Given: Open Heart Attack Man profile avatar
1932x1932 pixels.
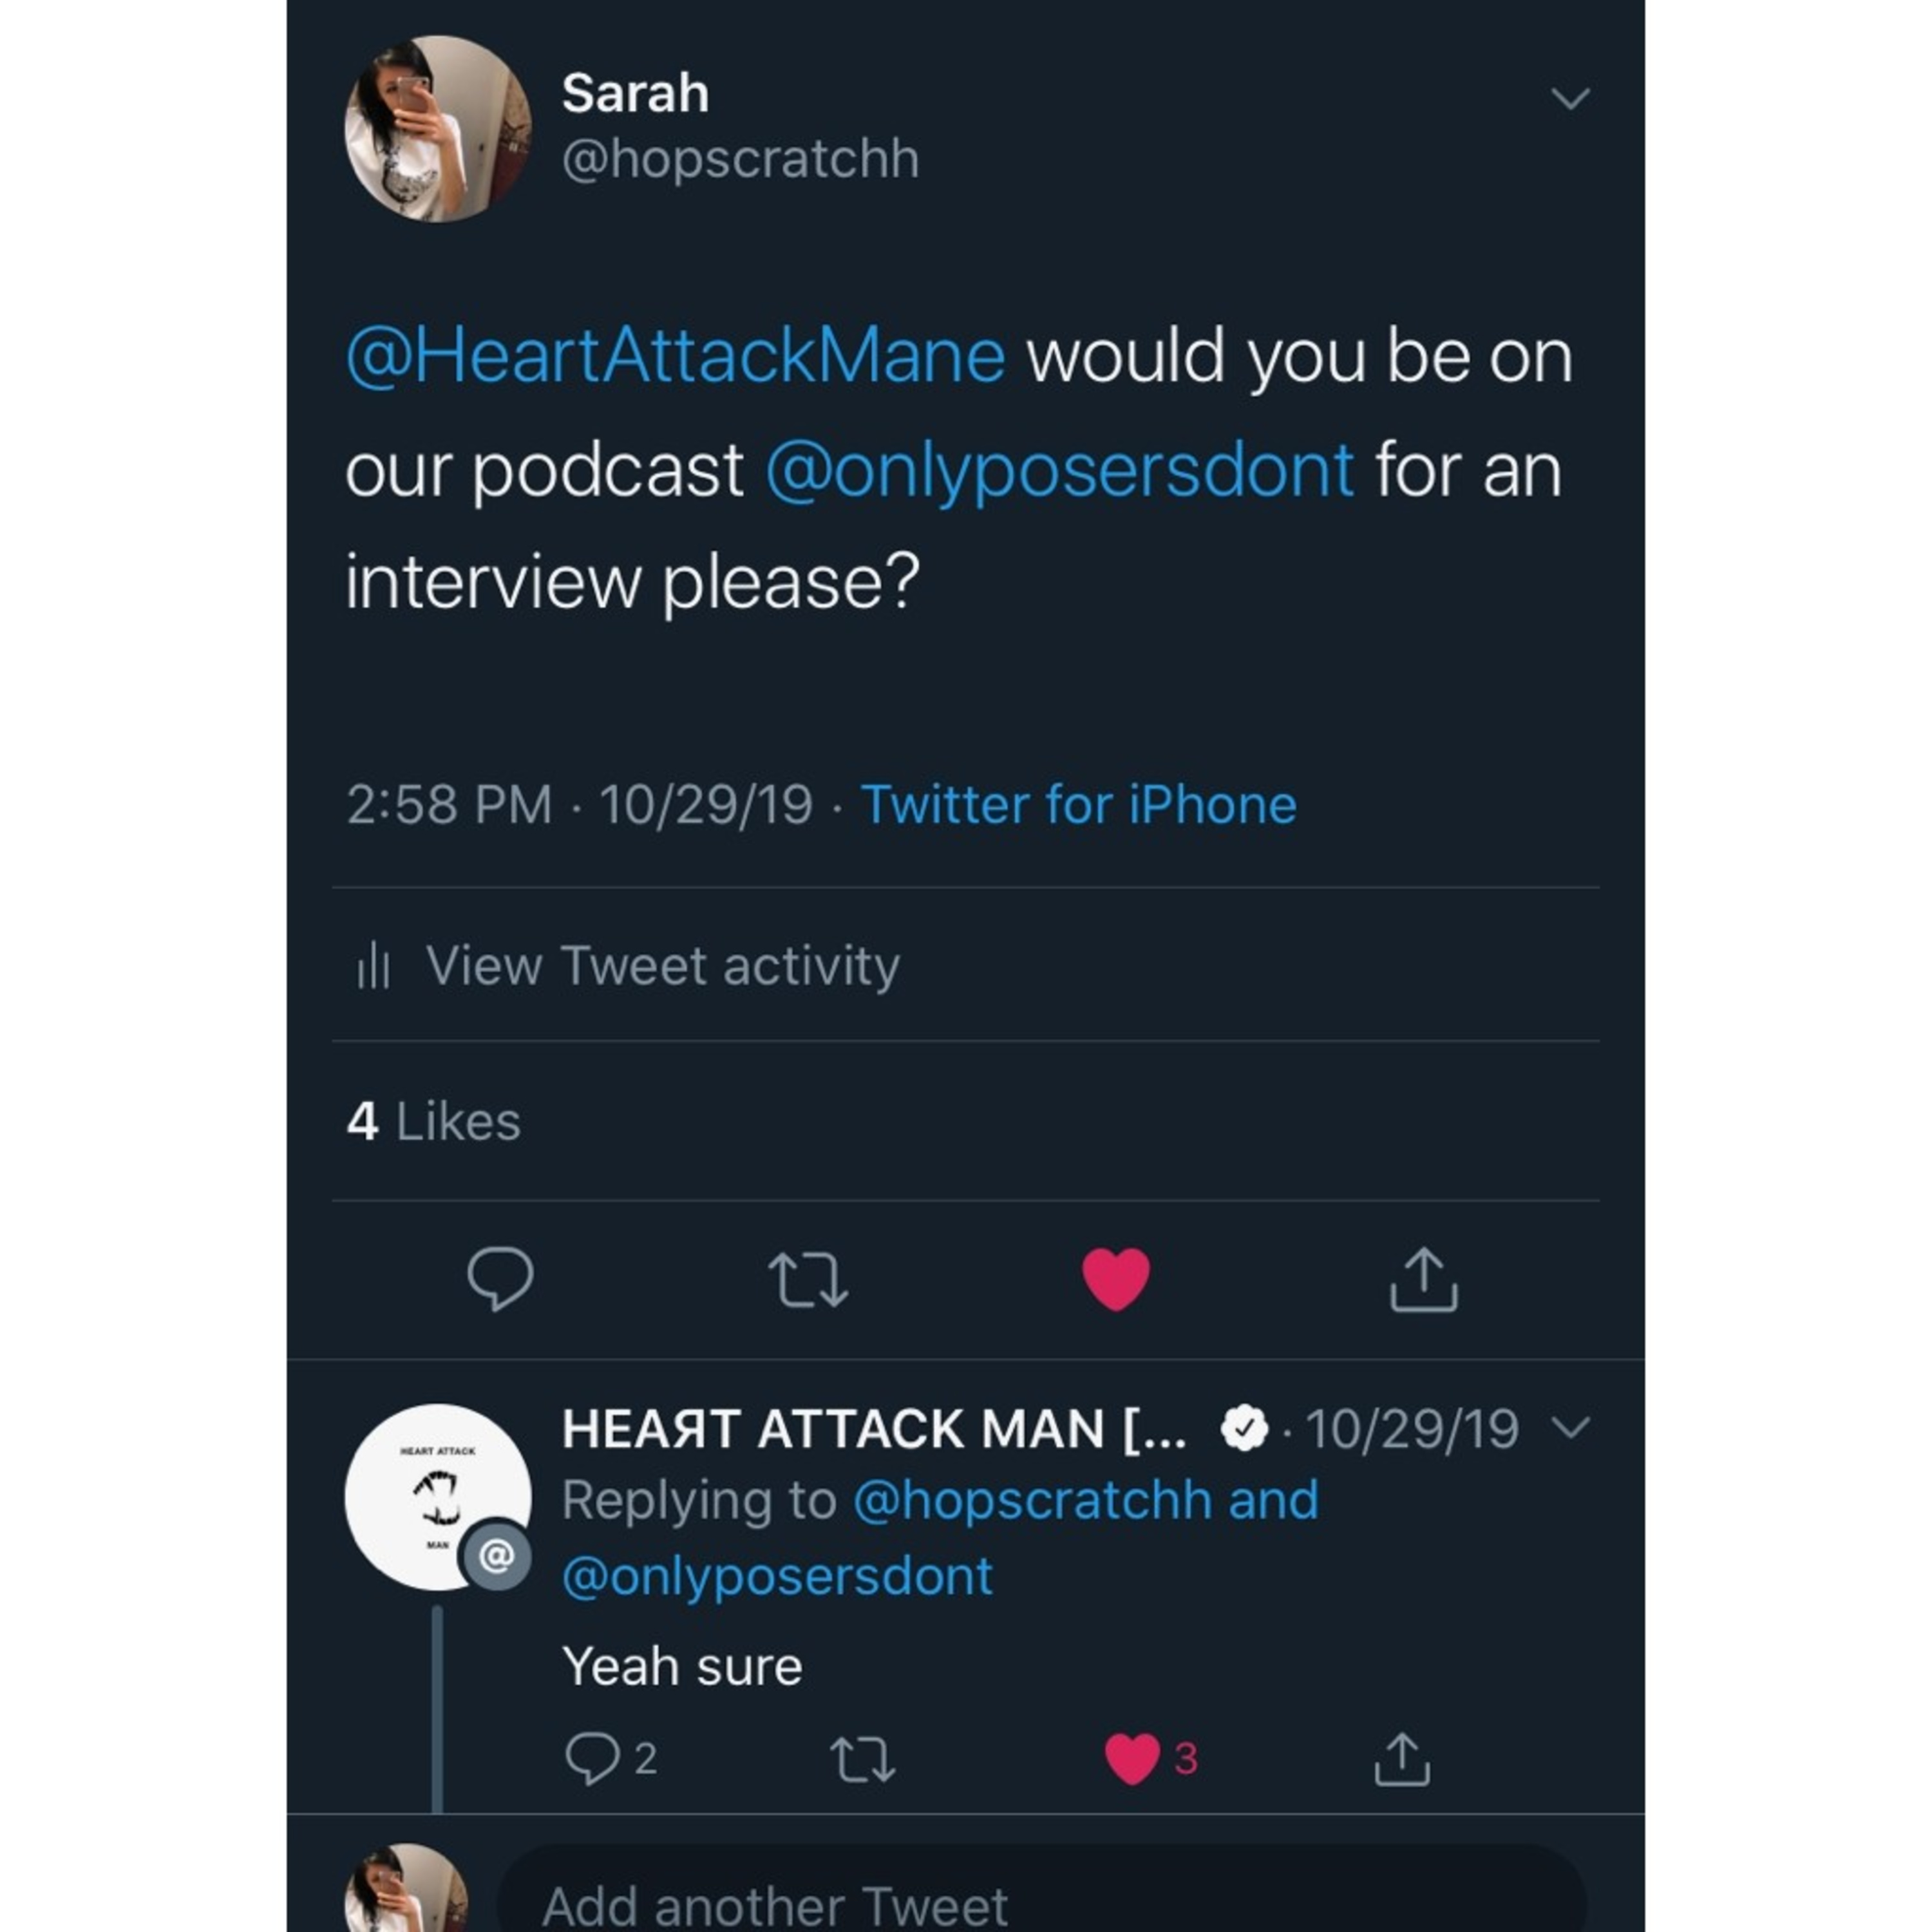Looking at the screenshot, I should [438, 1497].
